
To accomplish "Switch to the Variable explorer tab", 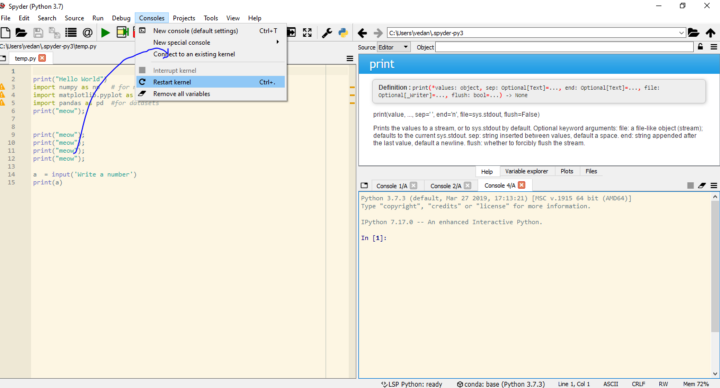I will [x=526, y=171].
